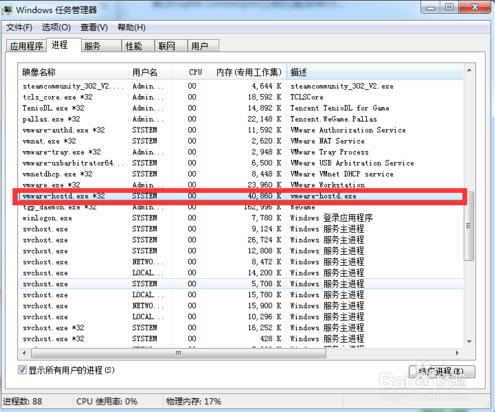
Task: Switch to the 应用程序 tab
Action: [26, 46]
